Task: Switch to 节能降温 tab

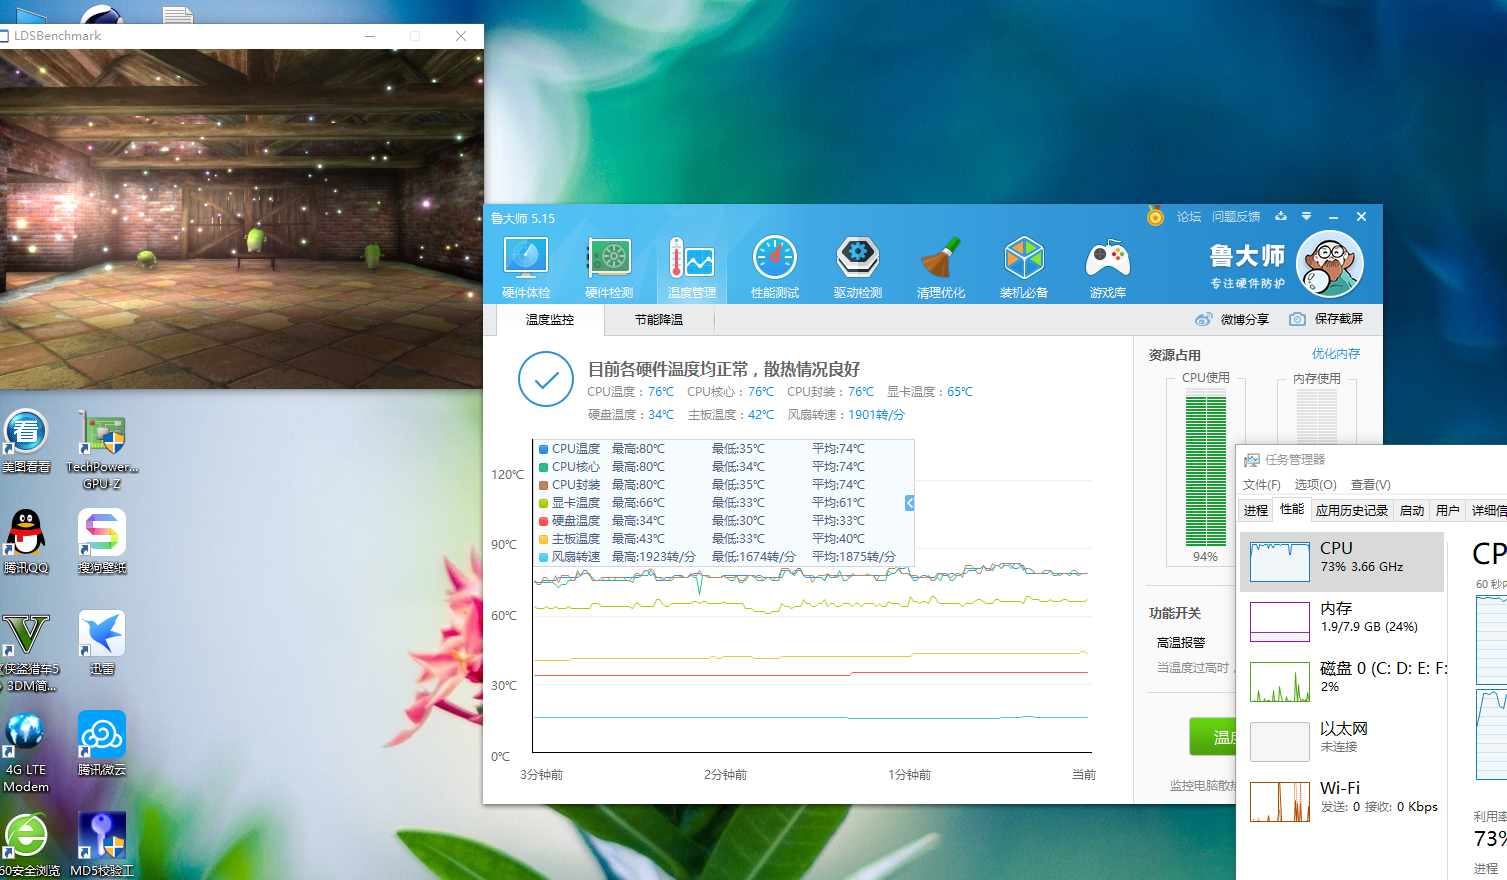Action: point(659,320)
